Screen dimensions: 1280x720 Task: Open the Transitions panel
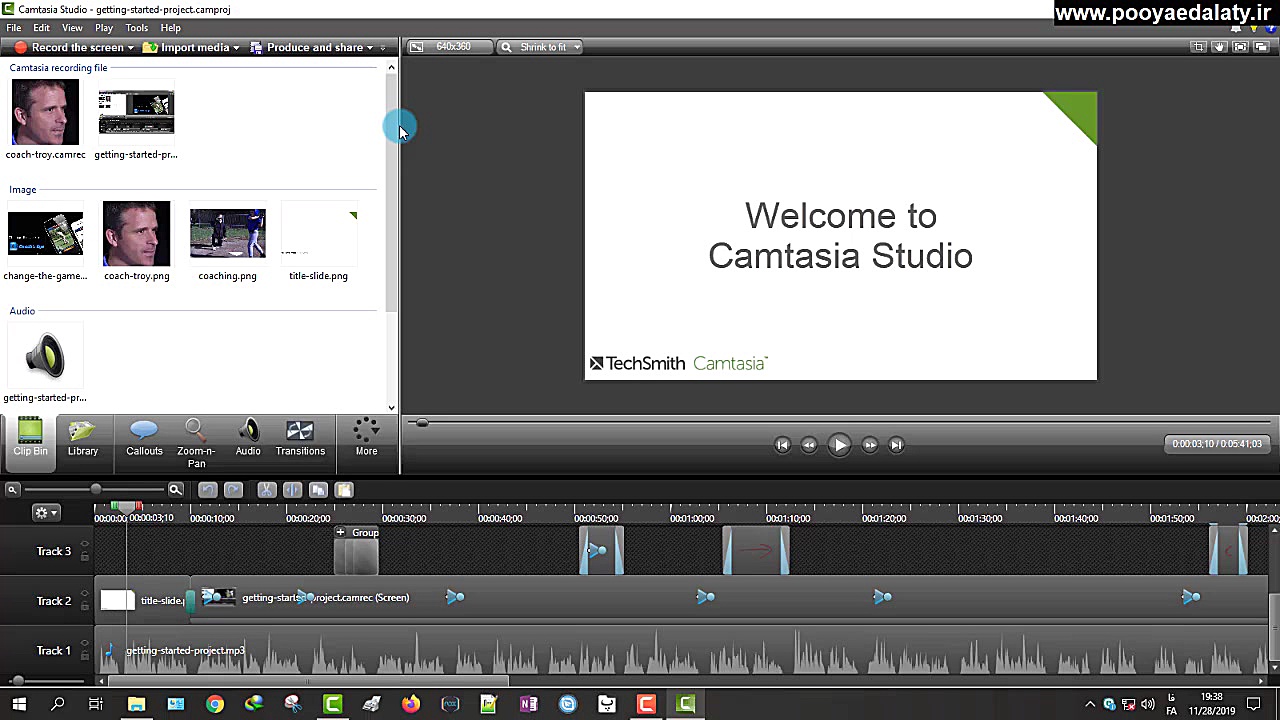coord(300,438)
